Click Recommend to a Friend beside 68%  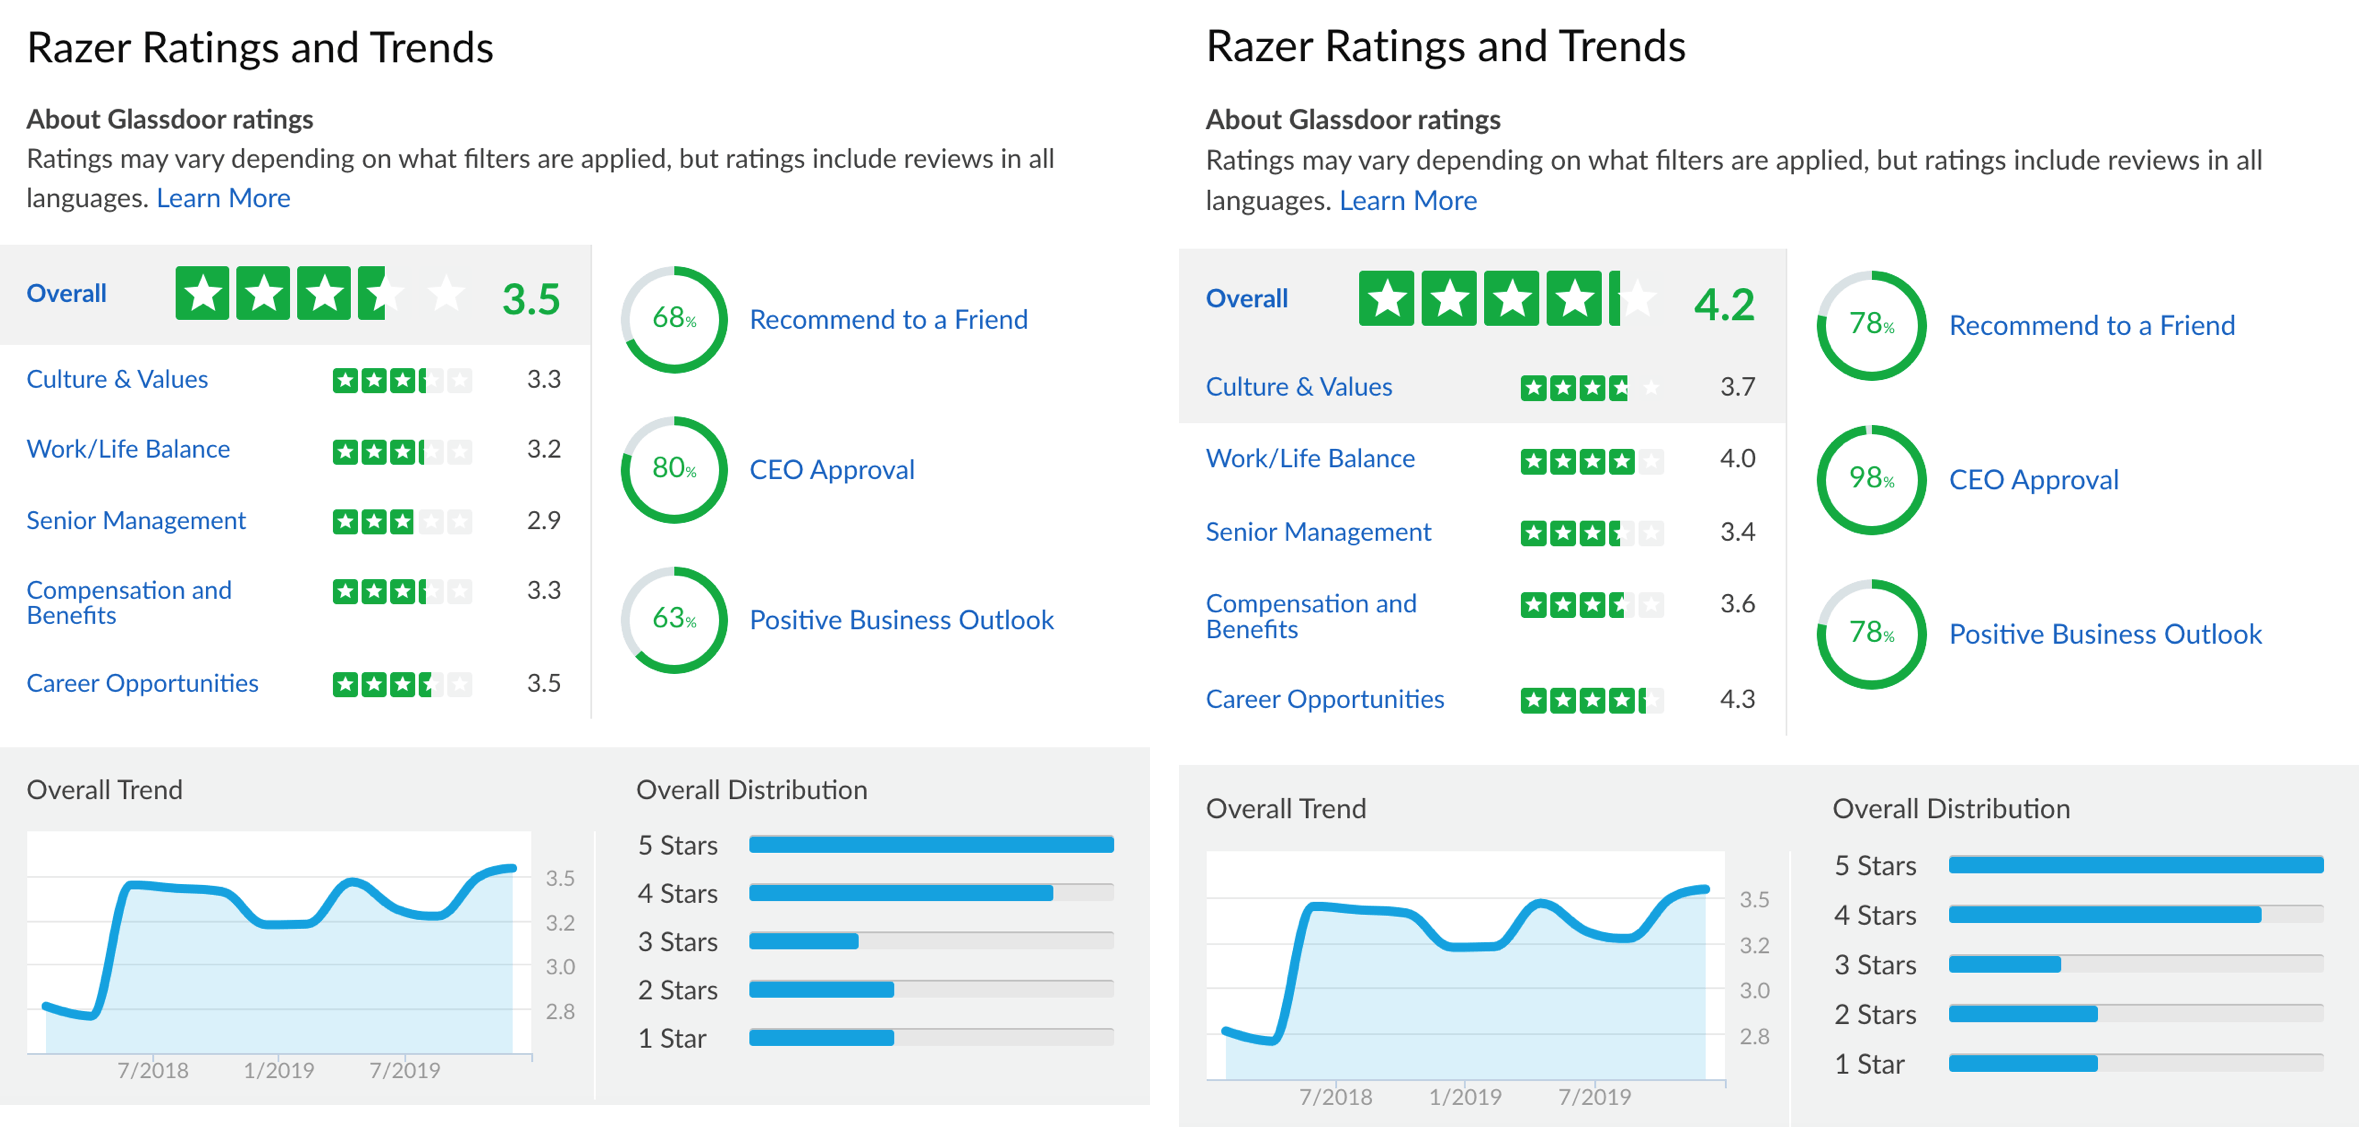[888, 320]
